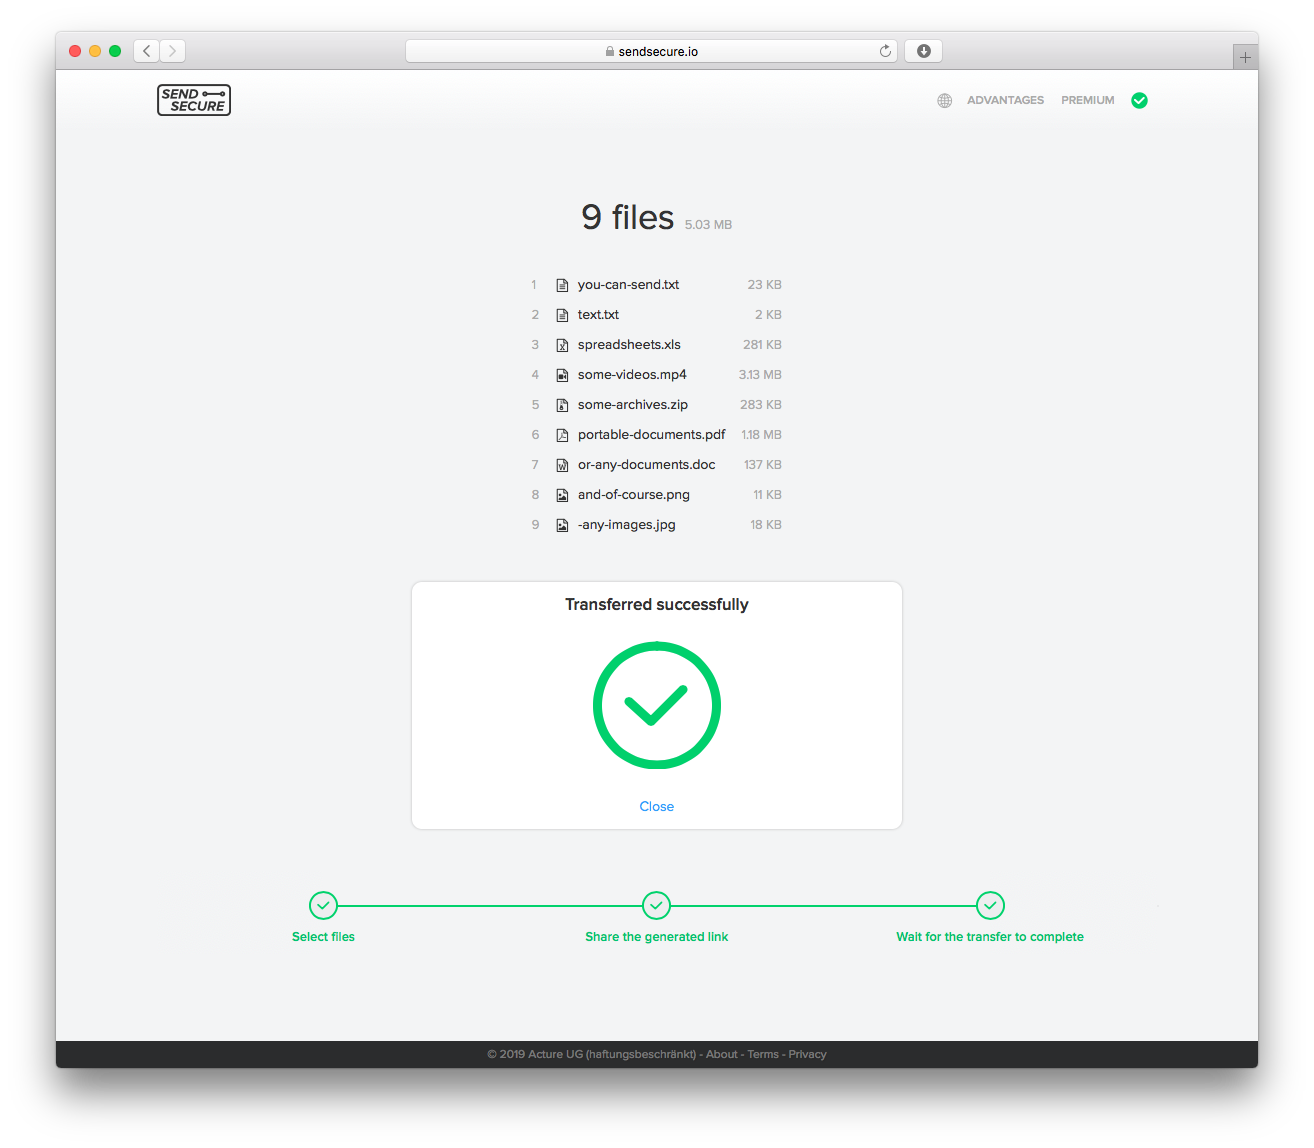Open the language globe selector
The width and height of the screenshot is (1314, 1148).
[x=944, y=100]
